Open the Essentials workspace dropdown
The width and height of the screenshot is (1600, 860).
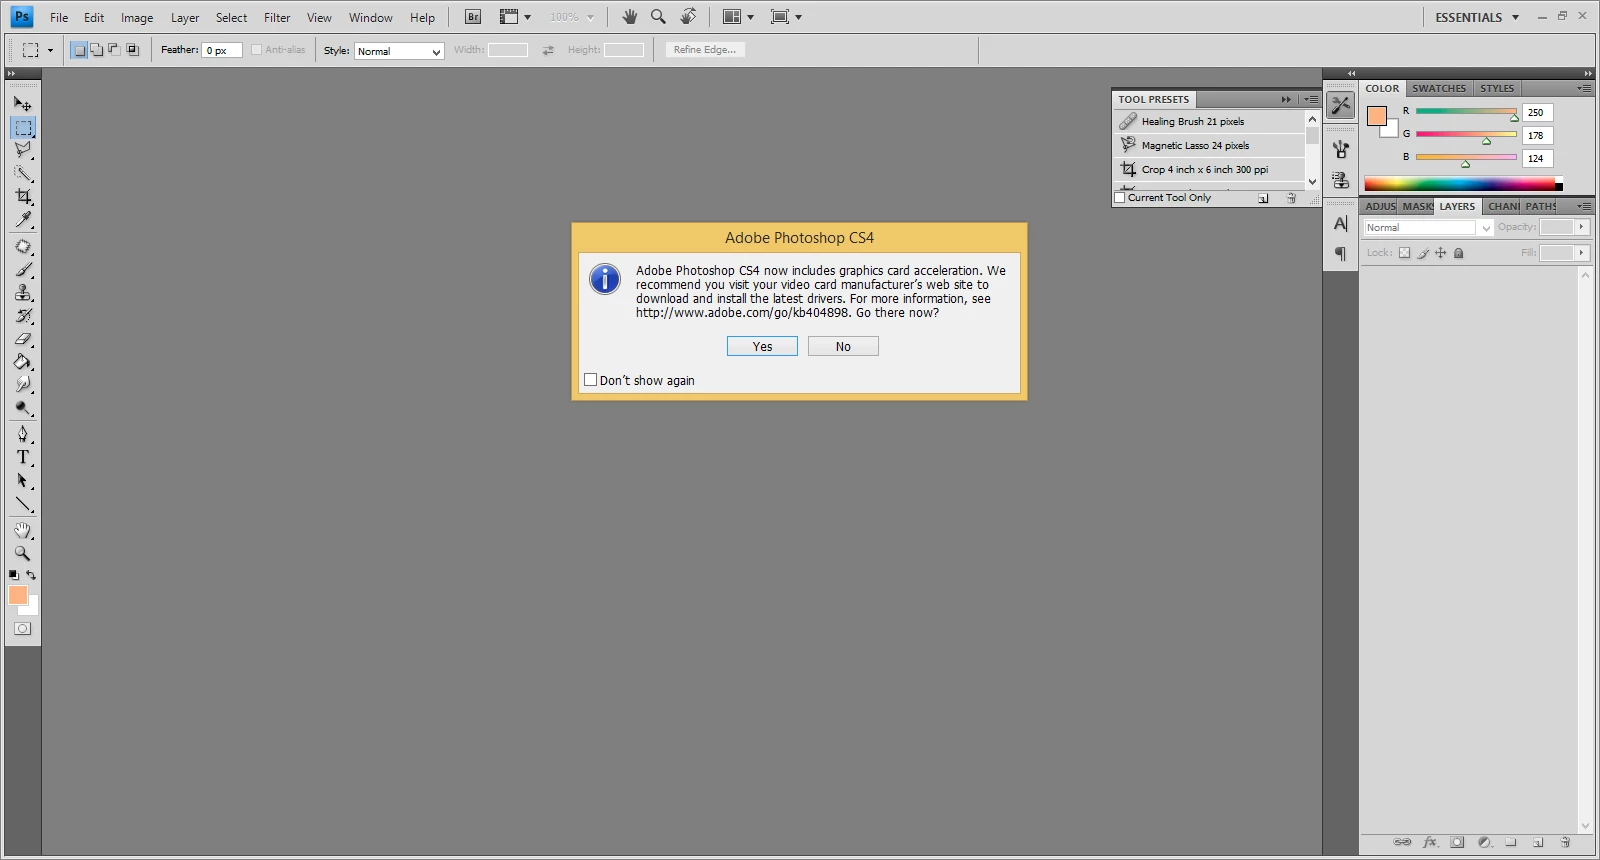(1477, 17)
